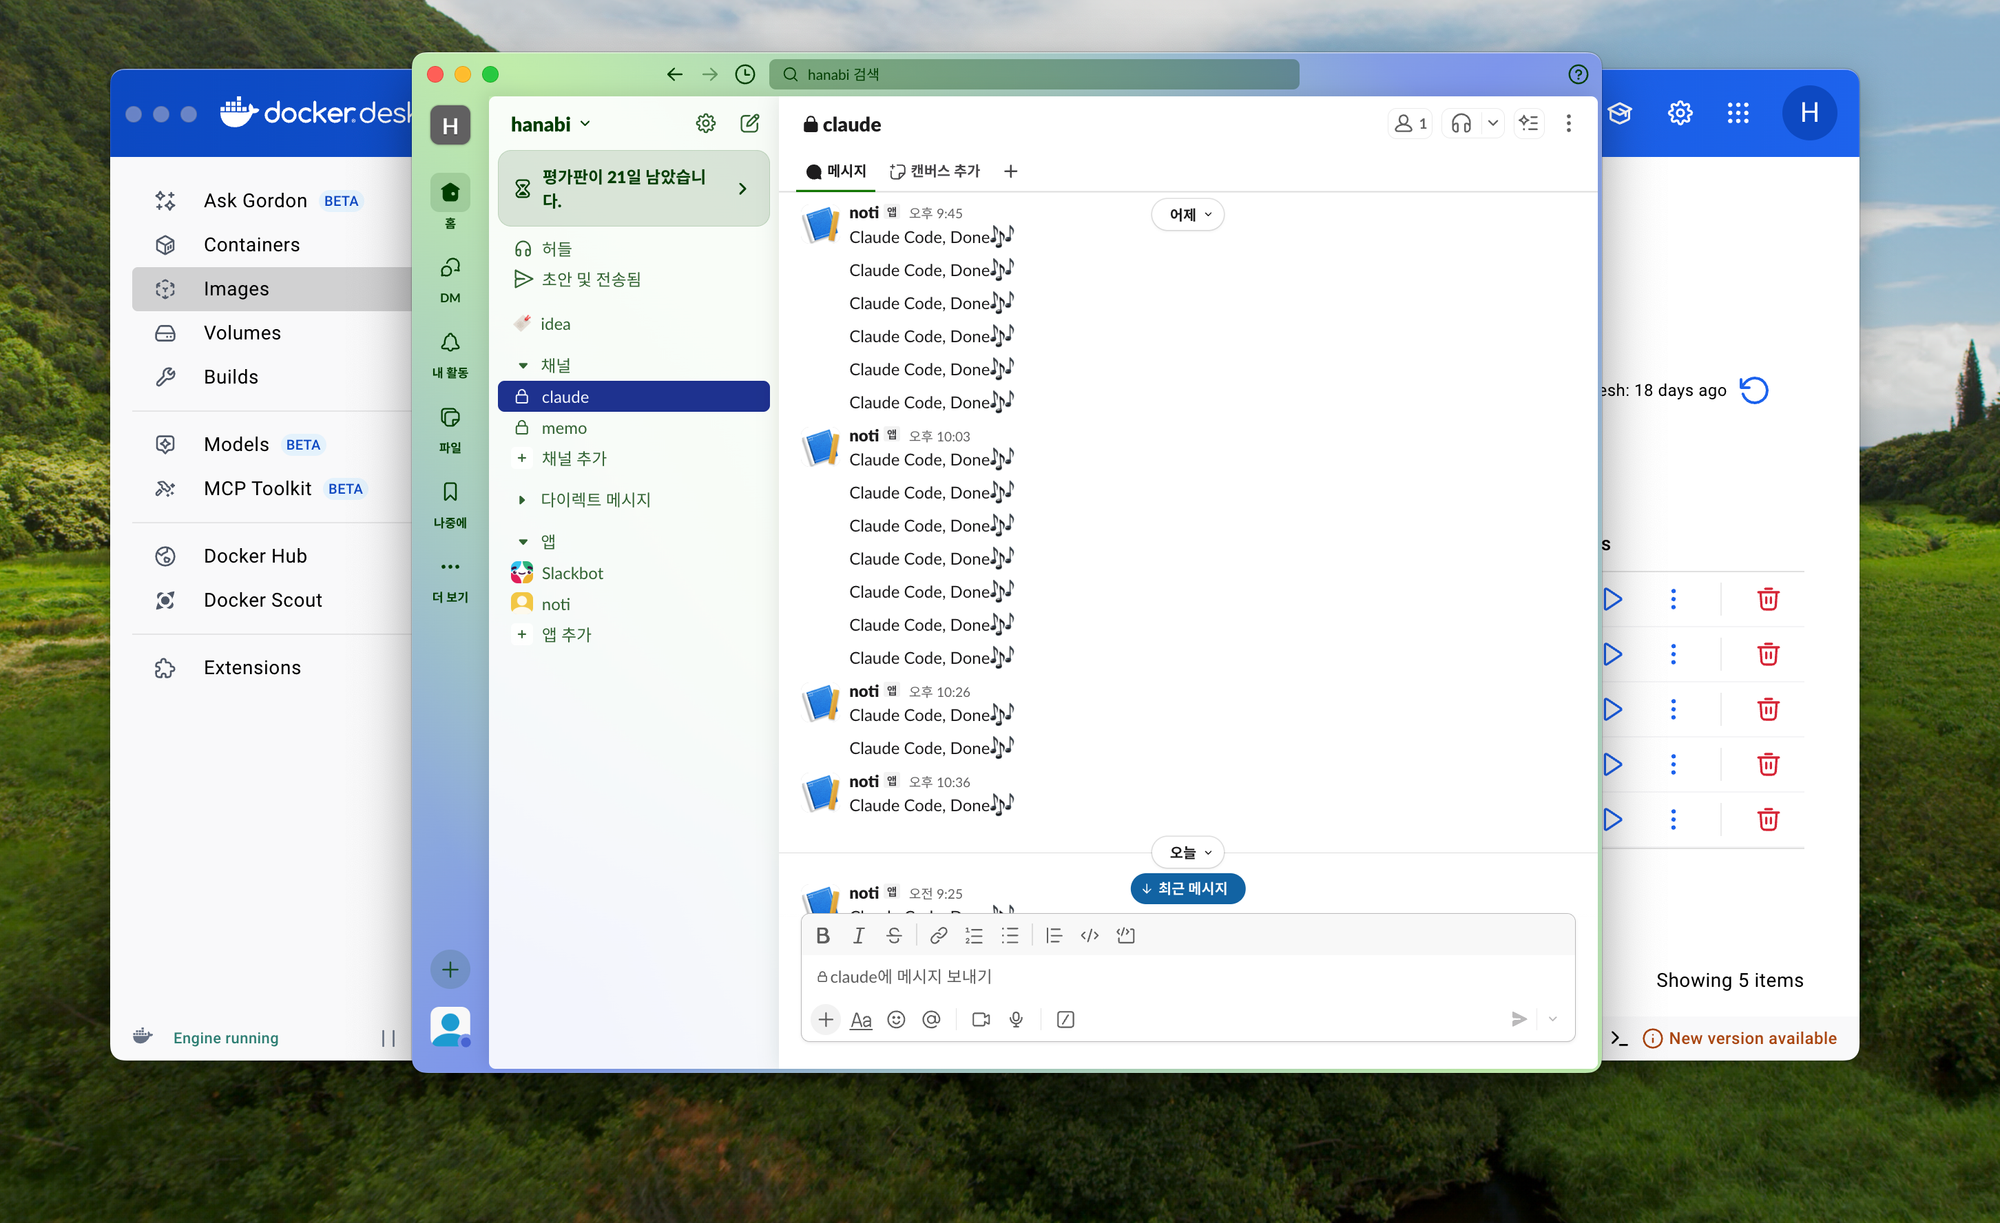The height and width of the screenshot is (1223, 2000).
Task: Toggle the Aa formatting toolbar
Action: 861,1019
